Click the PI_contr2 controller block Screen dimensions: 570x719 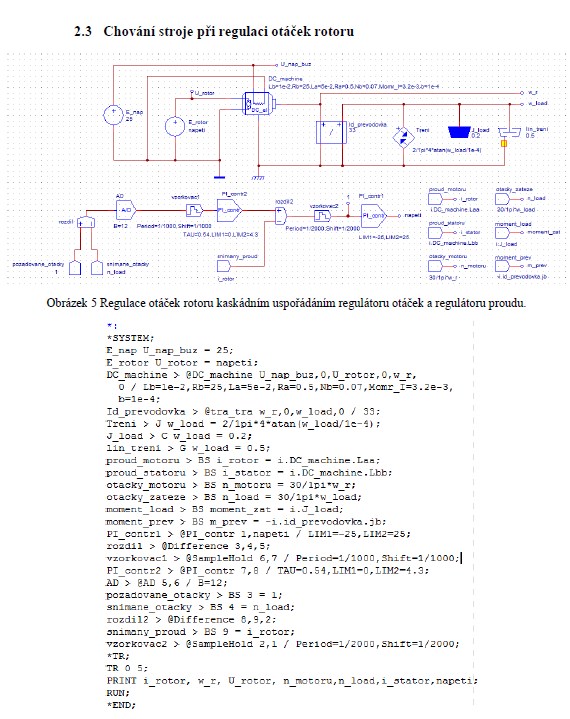229,210
